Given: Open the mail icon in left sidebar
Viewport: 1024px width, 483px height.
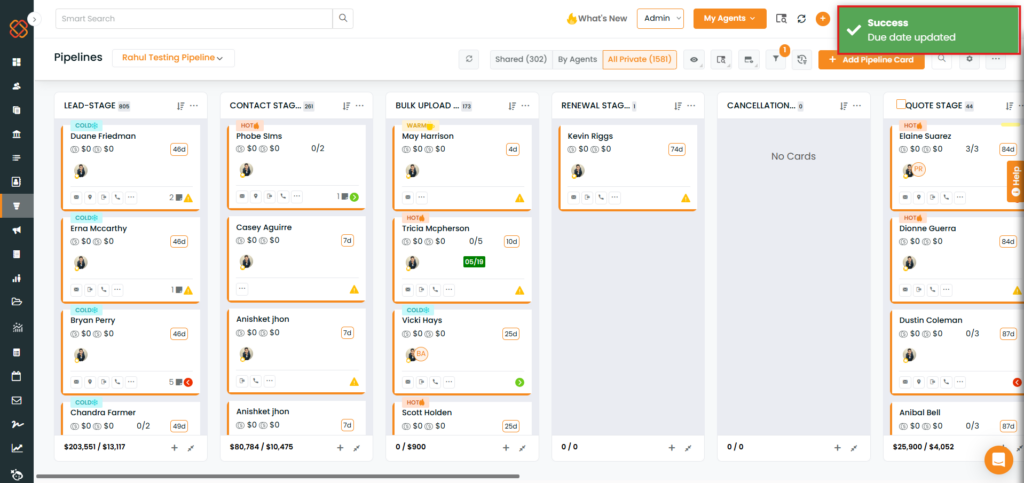Looking at the screenshot, I should click(x=16, y=400).
